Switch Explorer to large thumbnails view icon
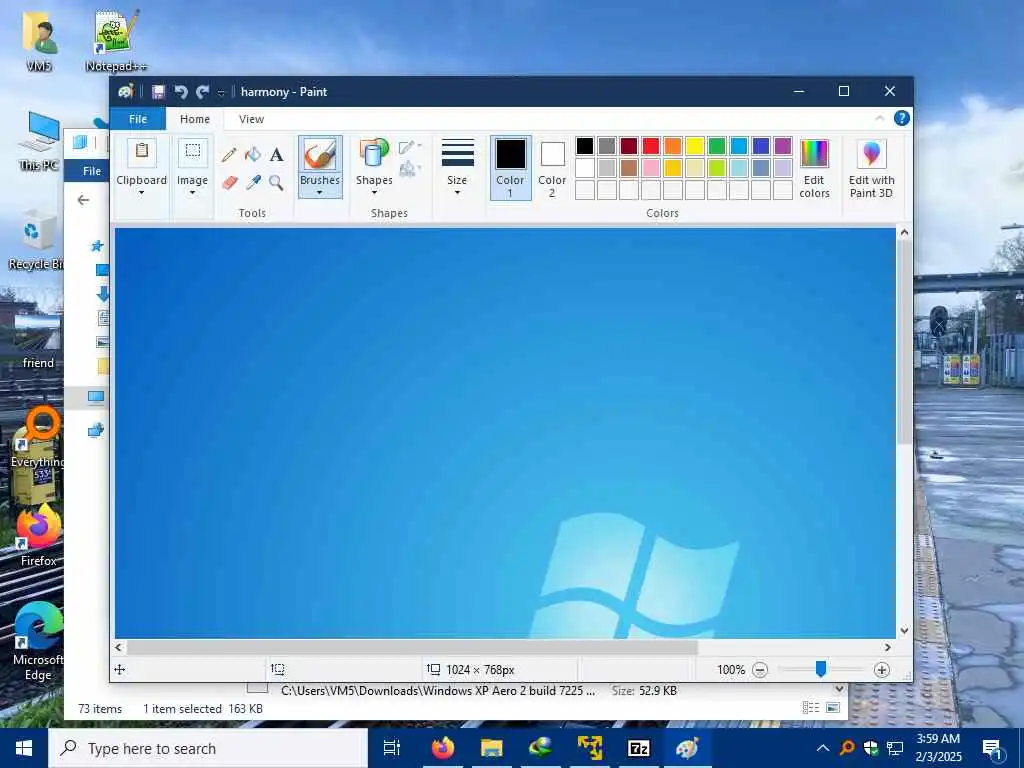Image resolution: width=1024 pixels, height=768 pixels. tap(833, 708)
